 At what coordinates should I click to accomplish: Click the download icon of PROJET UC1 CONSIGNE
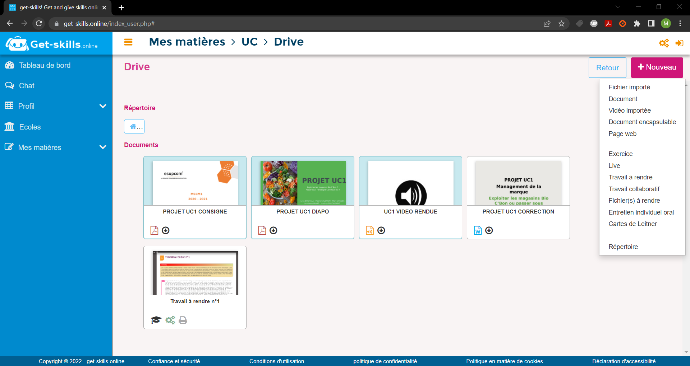pos(165,230)
